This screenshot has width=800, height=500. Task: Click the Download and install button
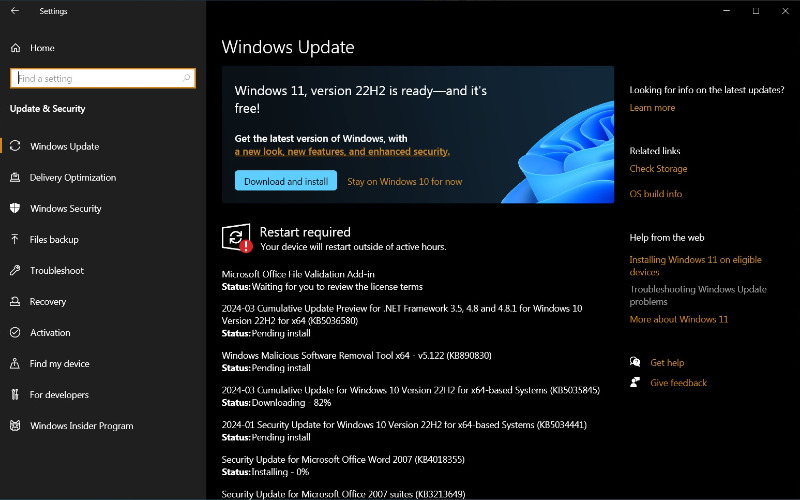point(286,181)
